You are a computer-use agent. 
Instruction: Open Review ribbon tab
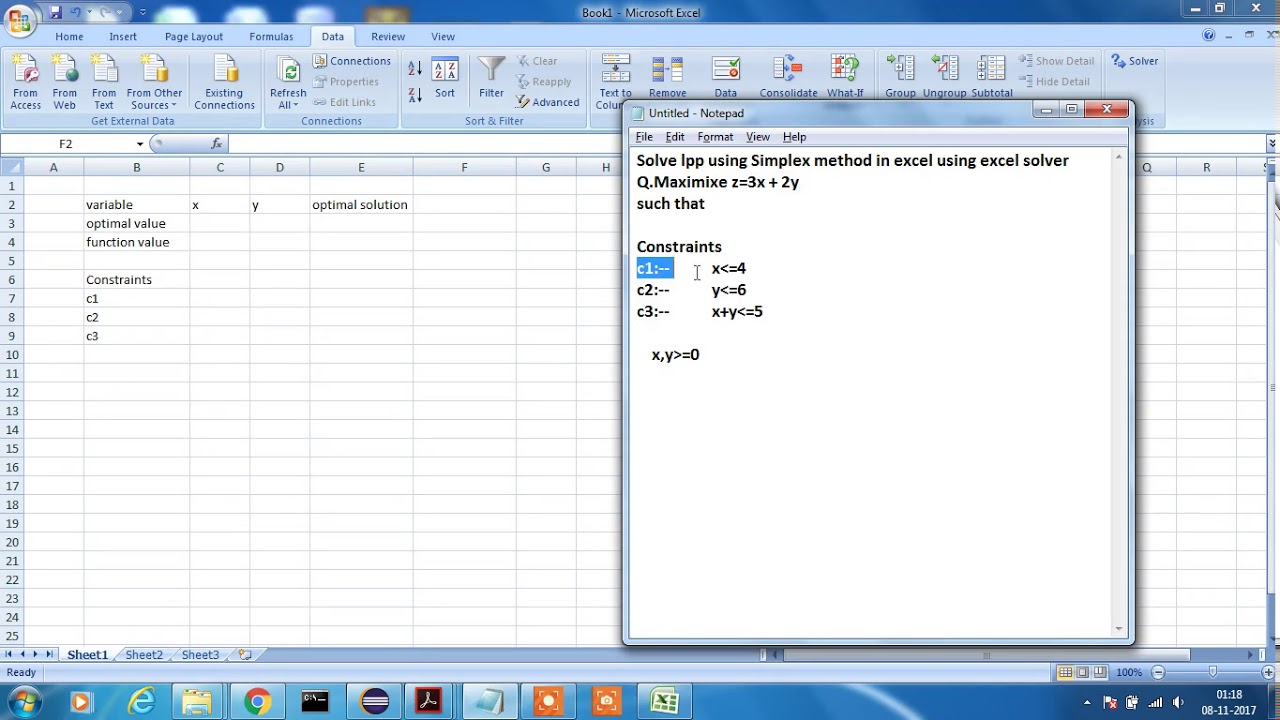click(x=388, y=37)
